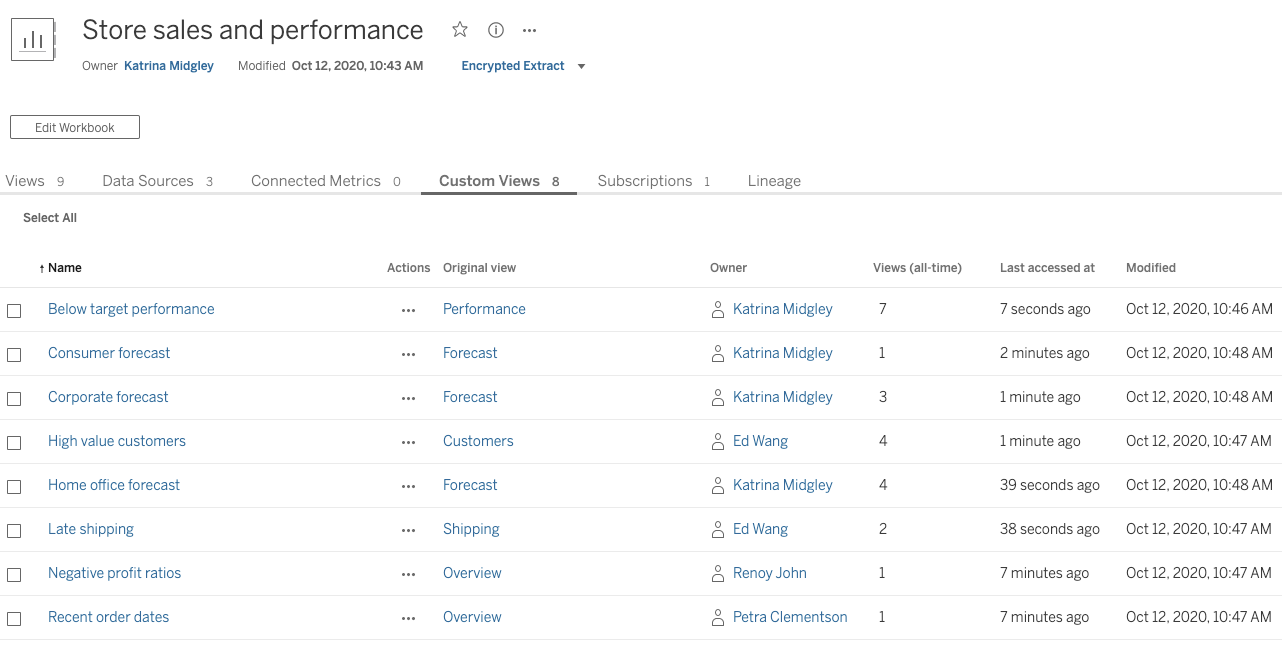This screenshot has width=1282, height=660.
Task: Open actions menu for Home office forecast
Action: click(x=408, y=486)
